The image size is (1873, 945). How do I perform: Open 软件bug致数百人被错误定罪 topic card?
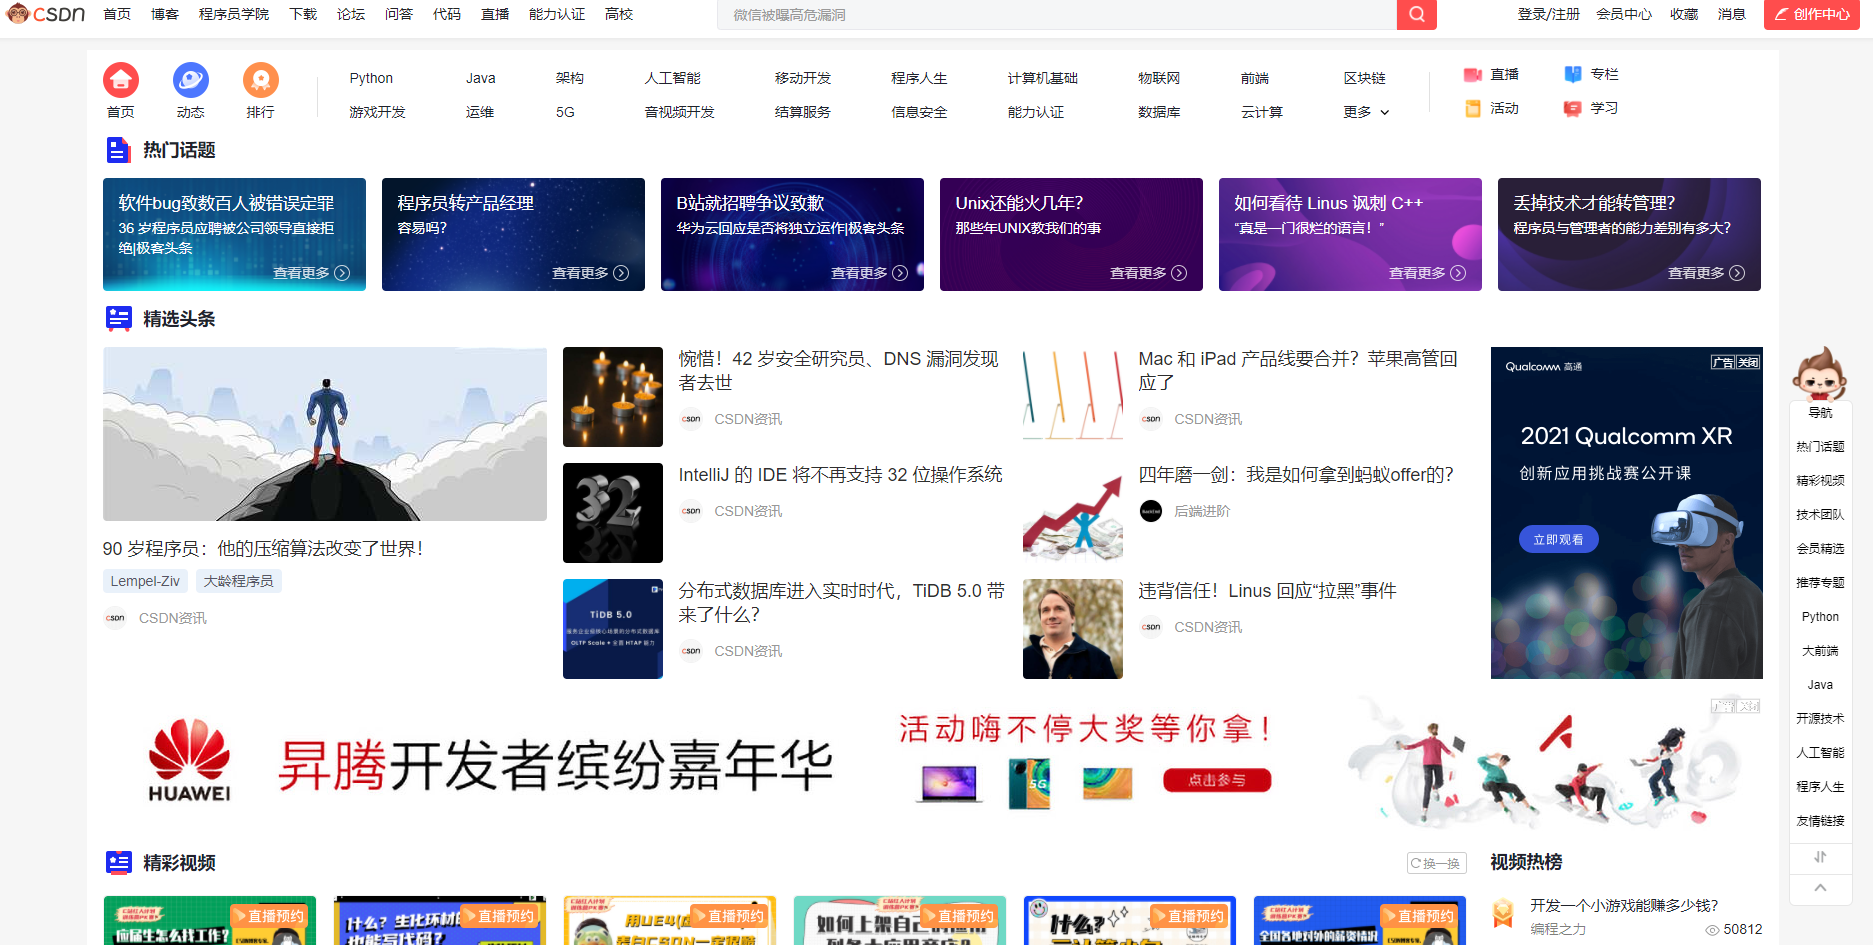tap(234, 234)
